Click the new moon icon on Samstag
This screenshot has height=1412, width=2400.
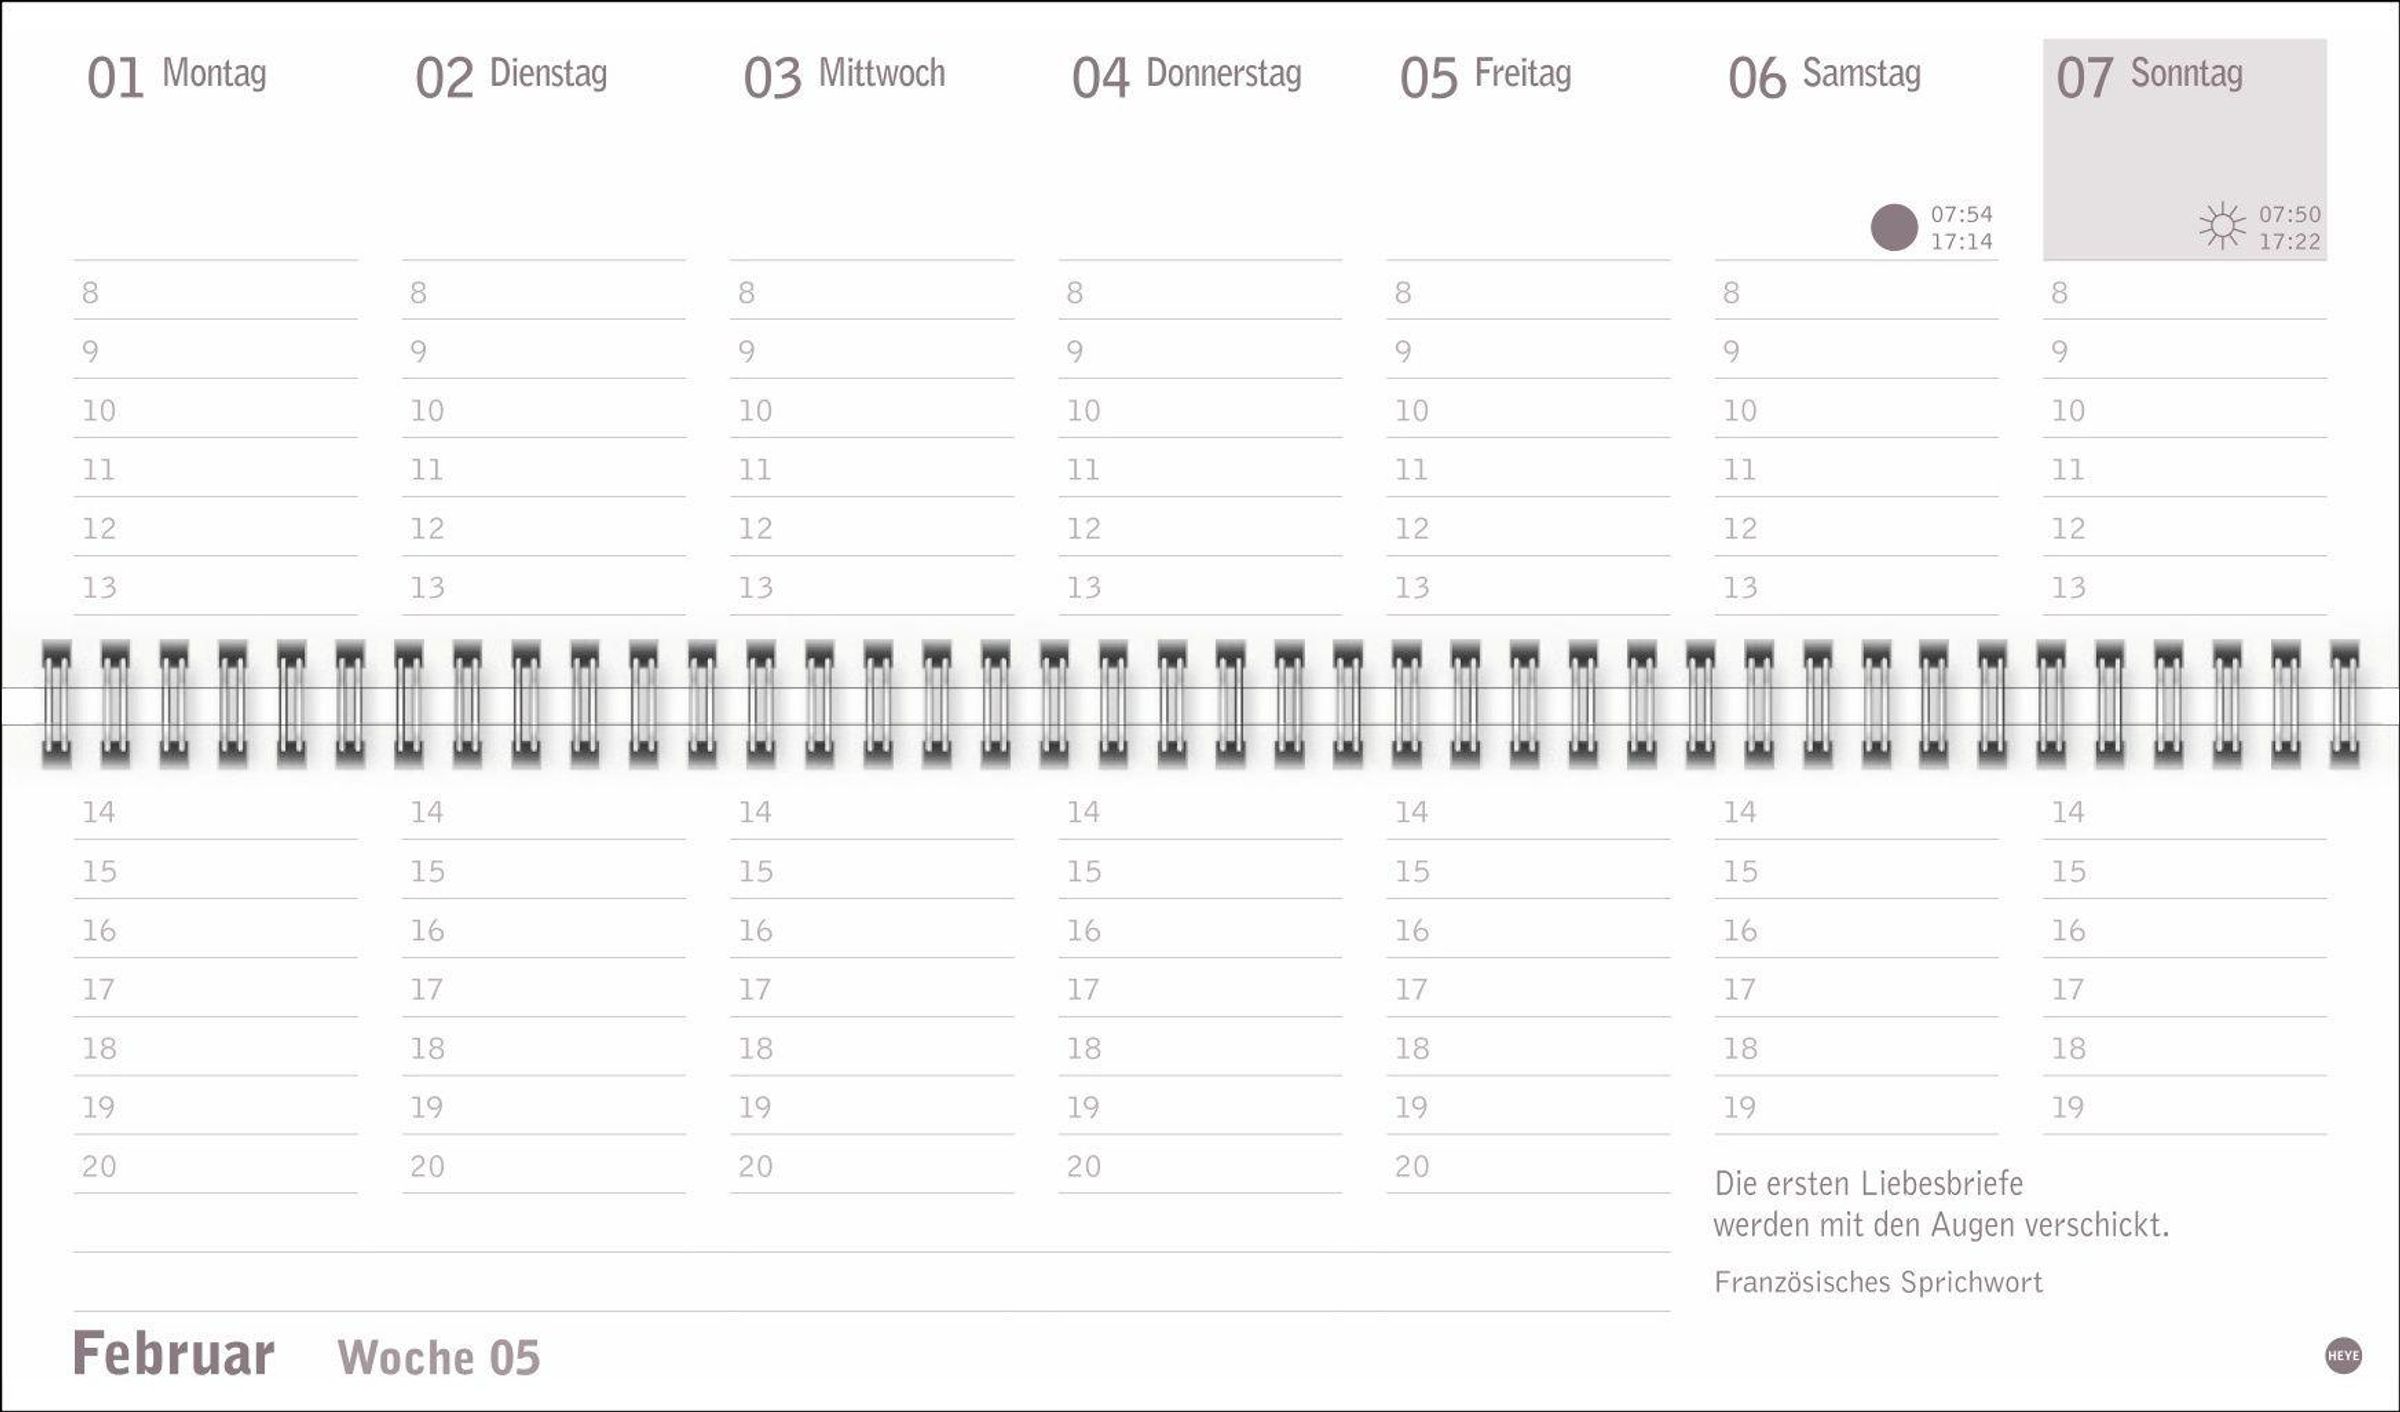pyautogui.click(x=1893, y=227)
